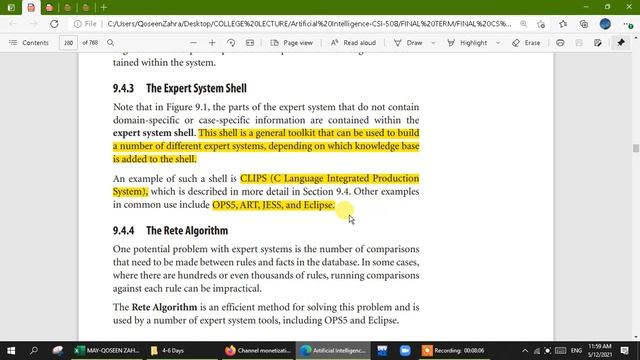Viewport: 640px width, 360px height.
Task: Click the Save icon in PDF toolbar
Action: (579, 43)
